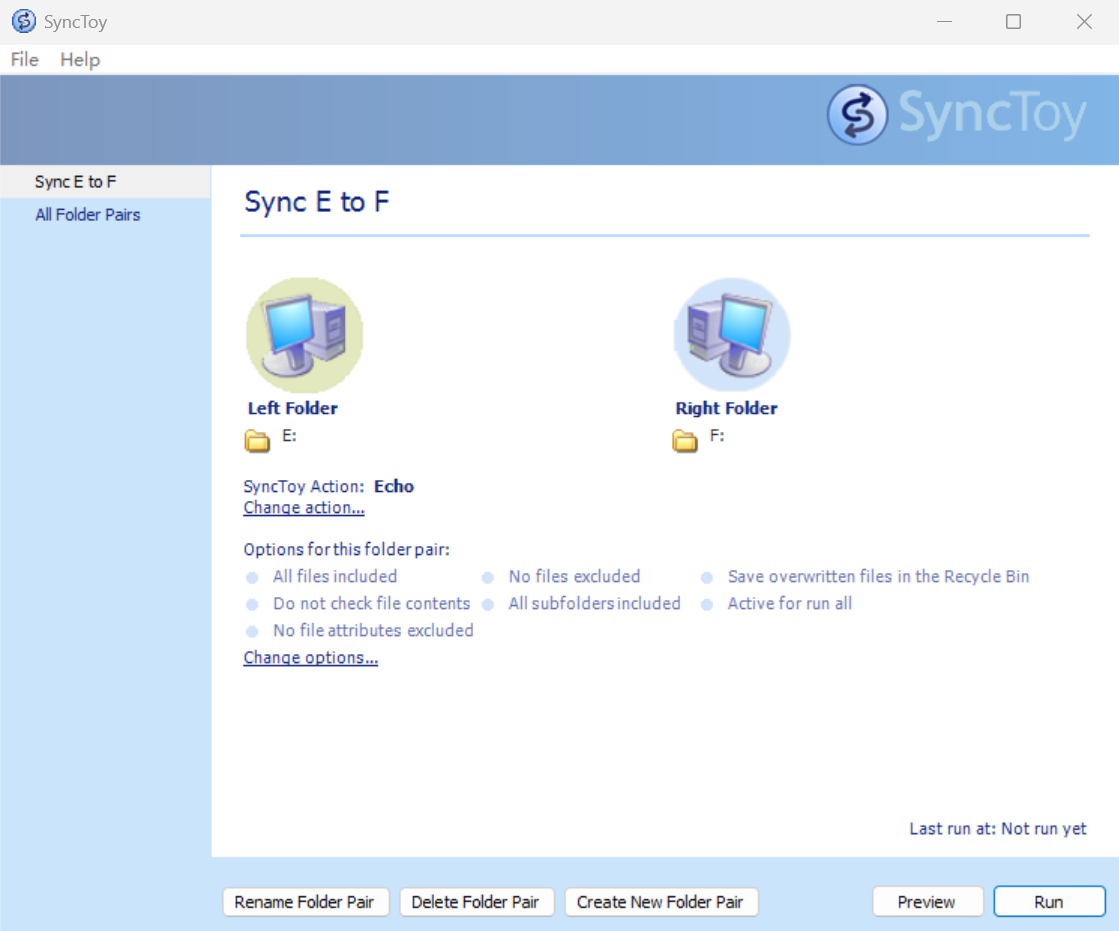Run the Sync E to F folder pair
Viewport: 1119px width, 931px height.
[1050, 901]
